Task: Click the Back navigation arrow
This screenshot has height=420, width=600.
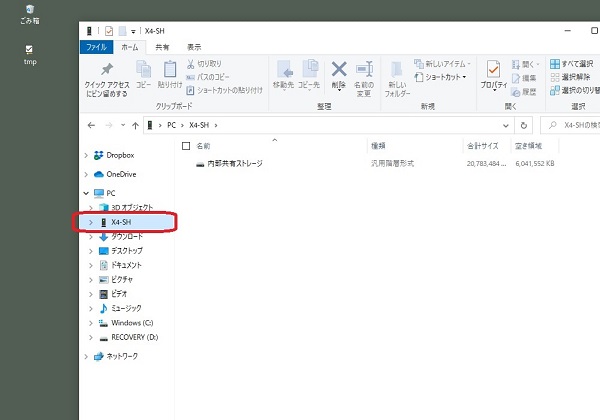Action: coord(91,125)
